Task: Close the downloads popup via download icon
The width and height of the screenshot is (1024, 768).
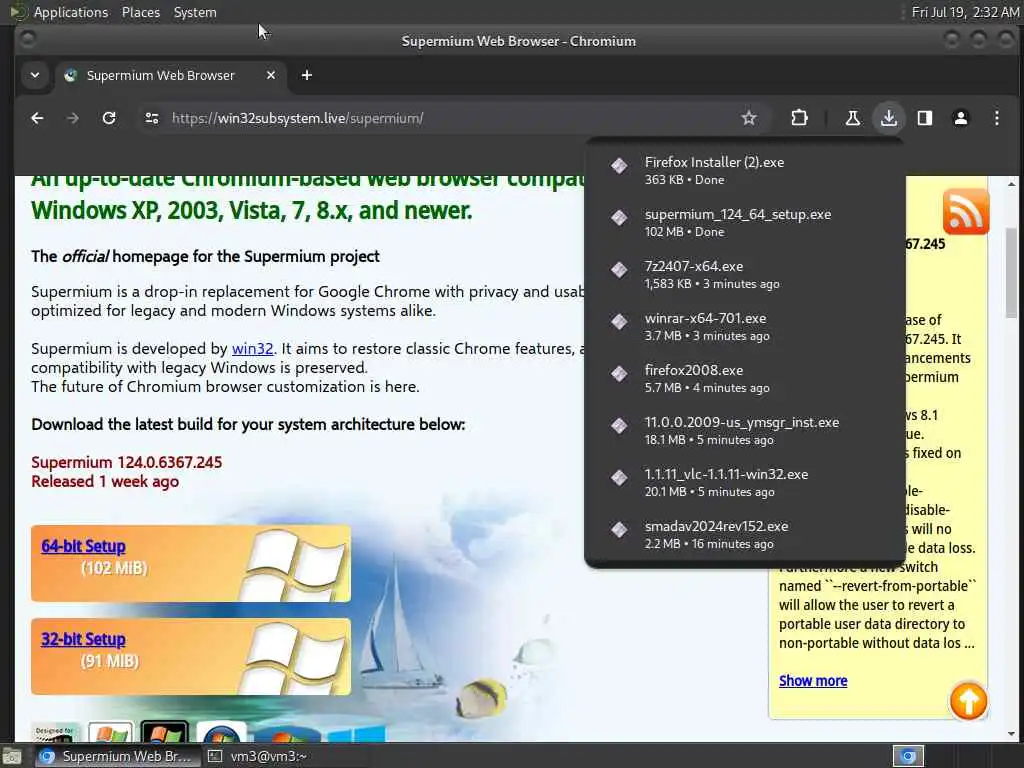Action: pos(888,118)
